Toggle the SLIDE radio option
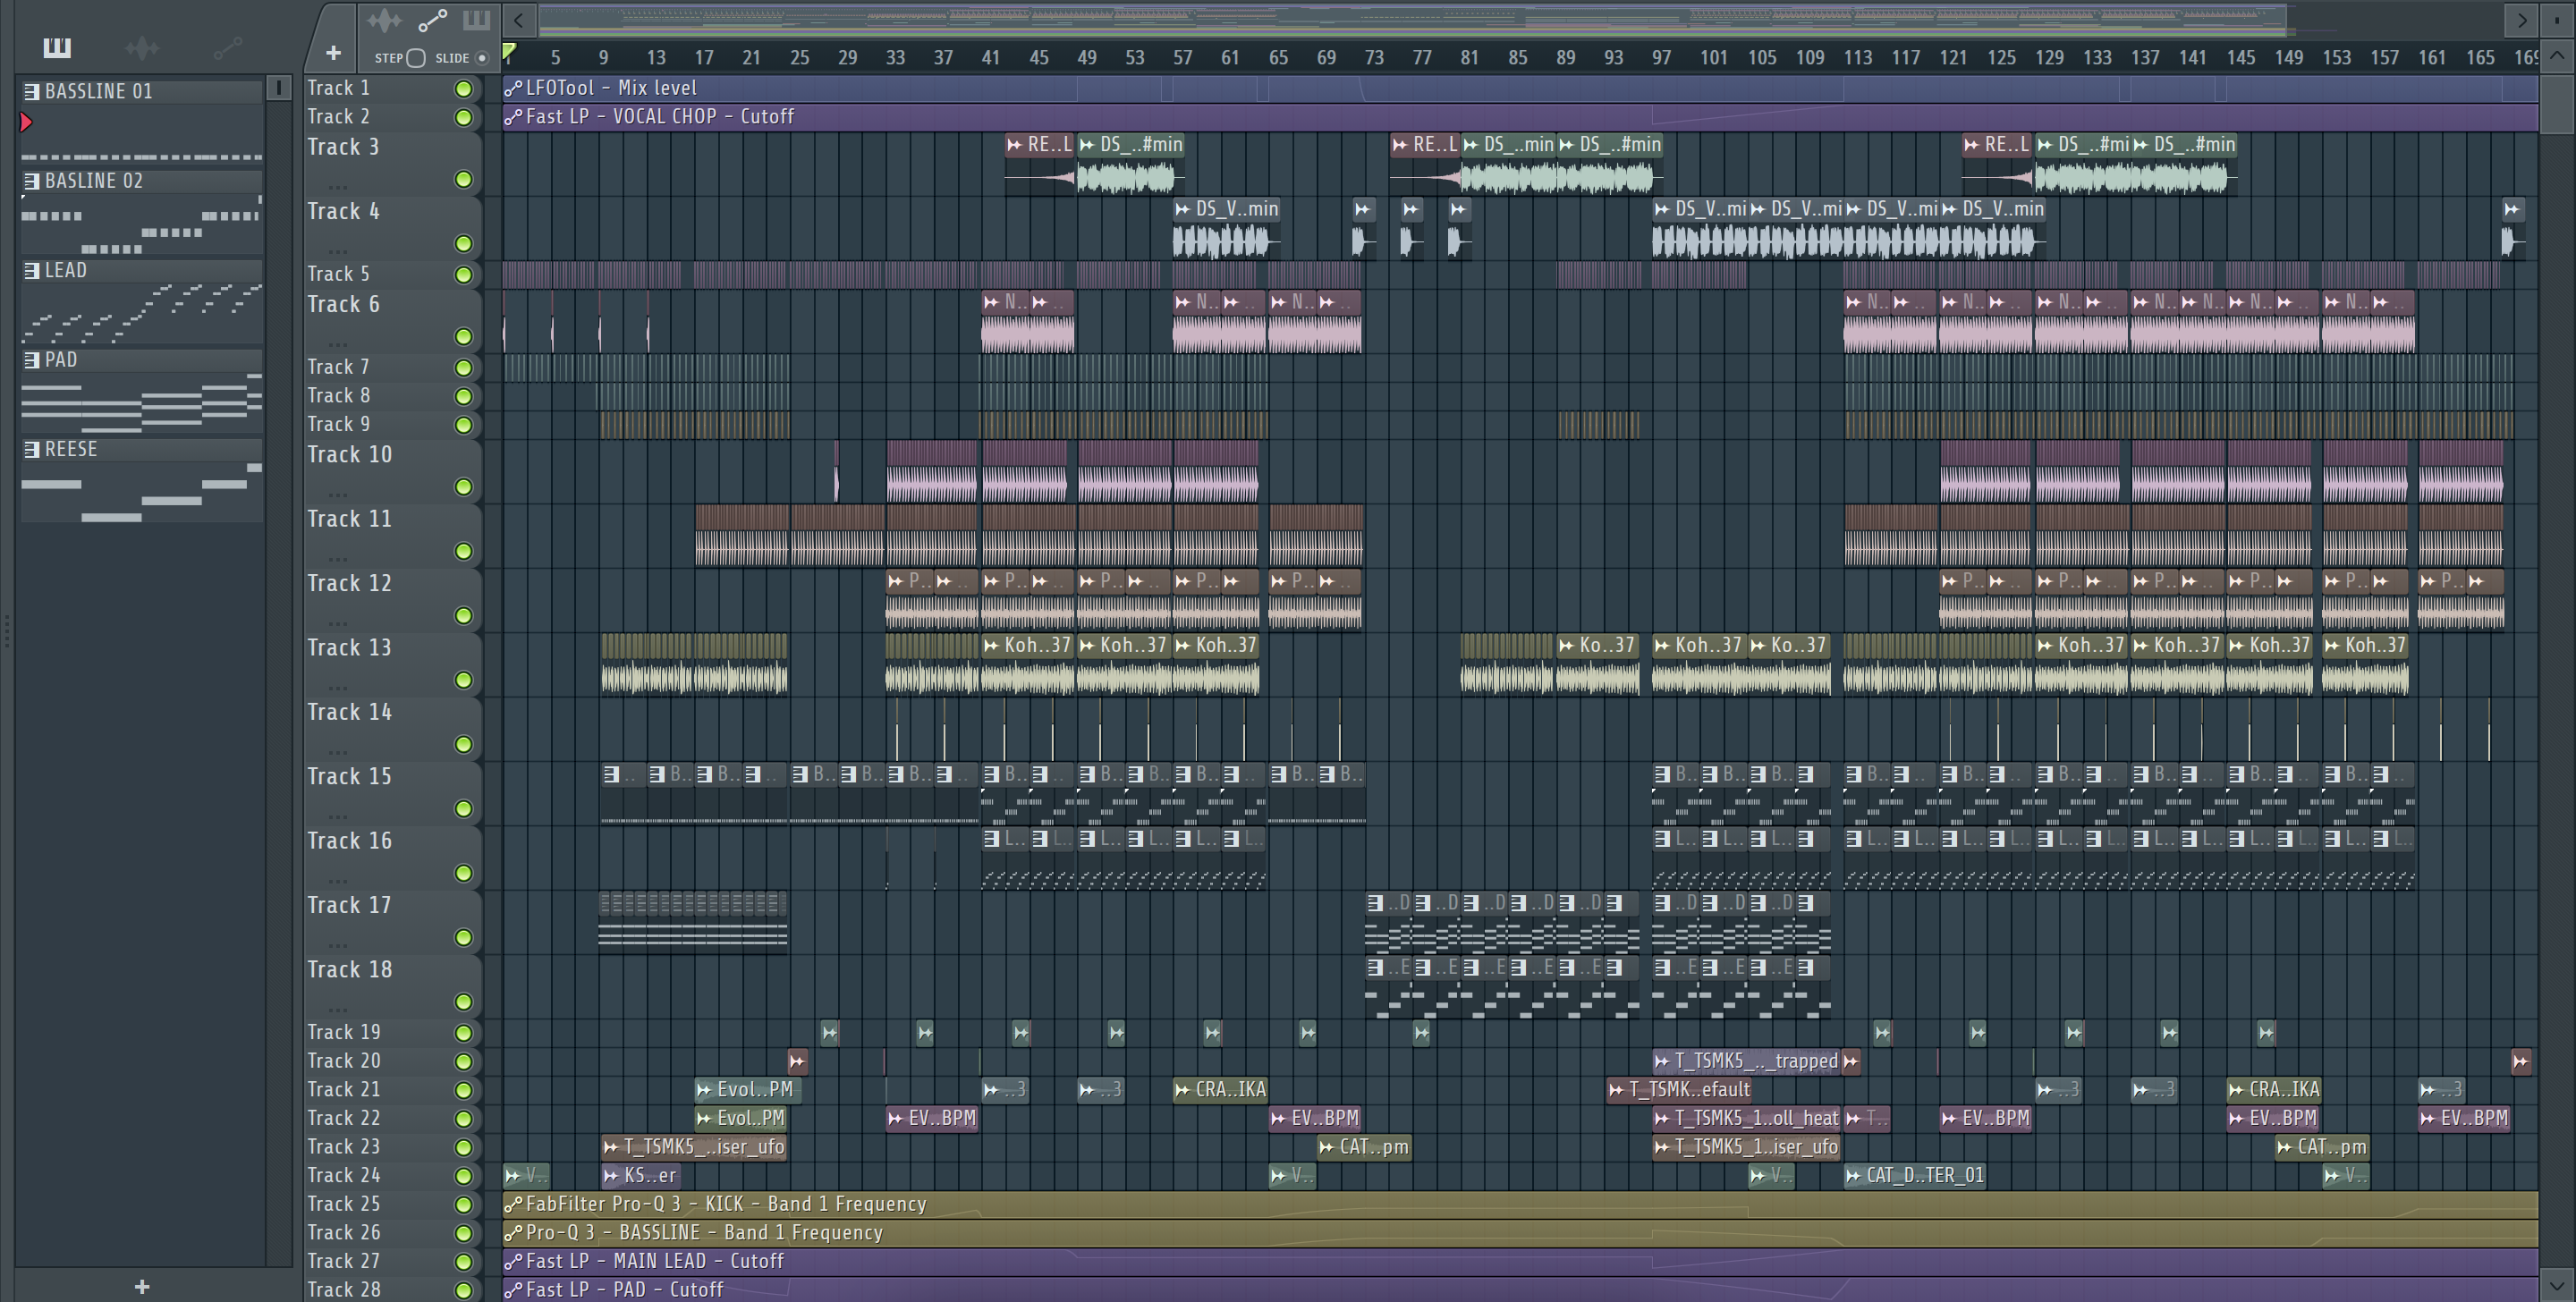Screen dimensions: 2576x1302 [x=482, y=58]
